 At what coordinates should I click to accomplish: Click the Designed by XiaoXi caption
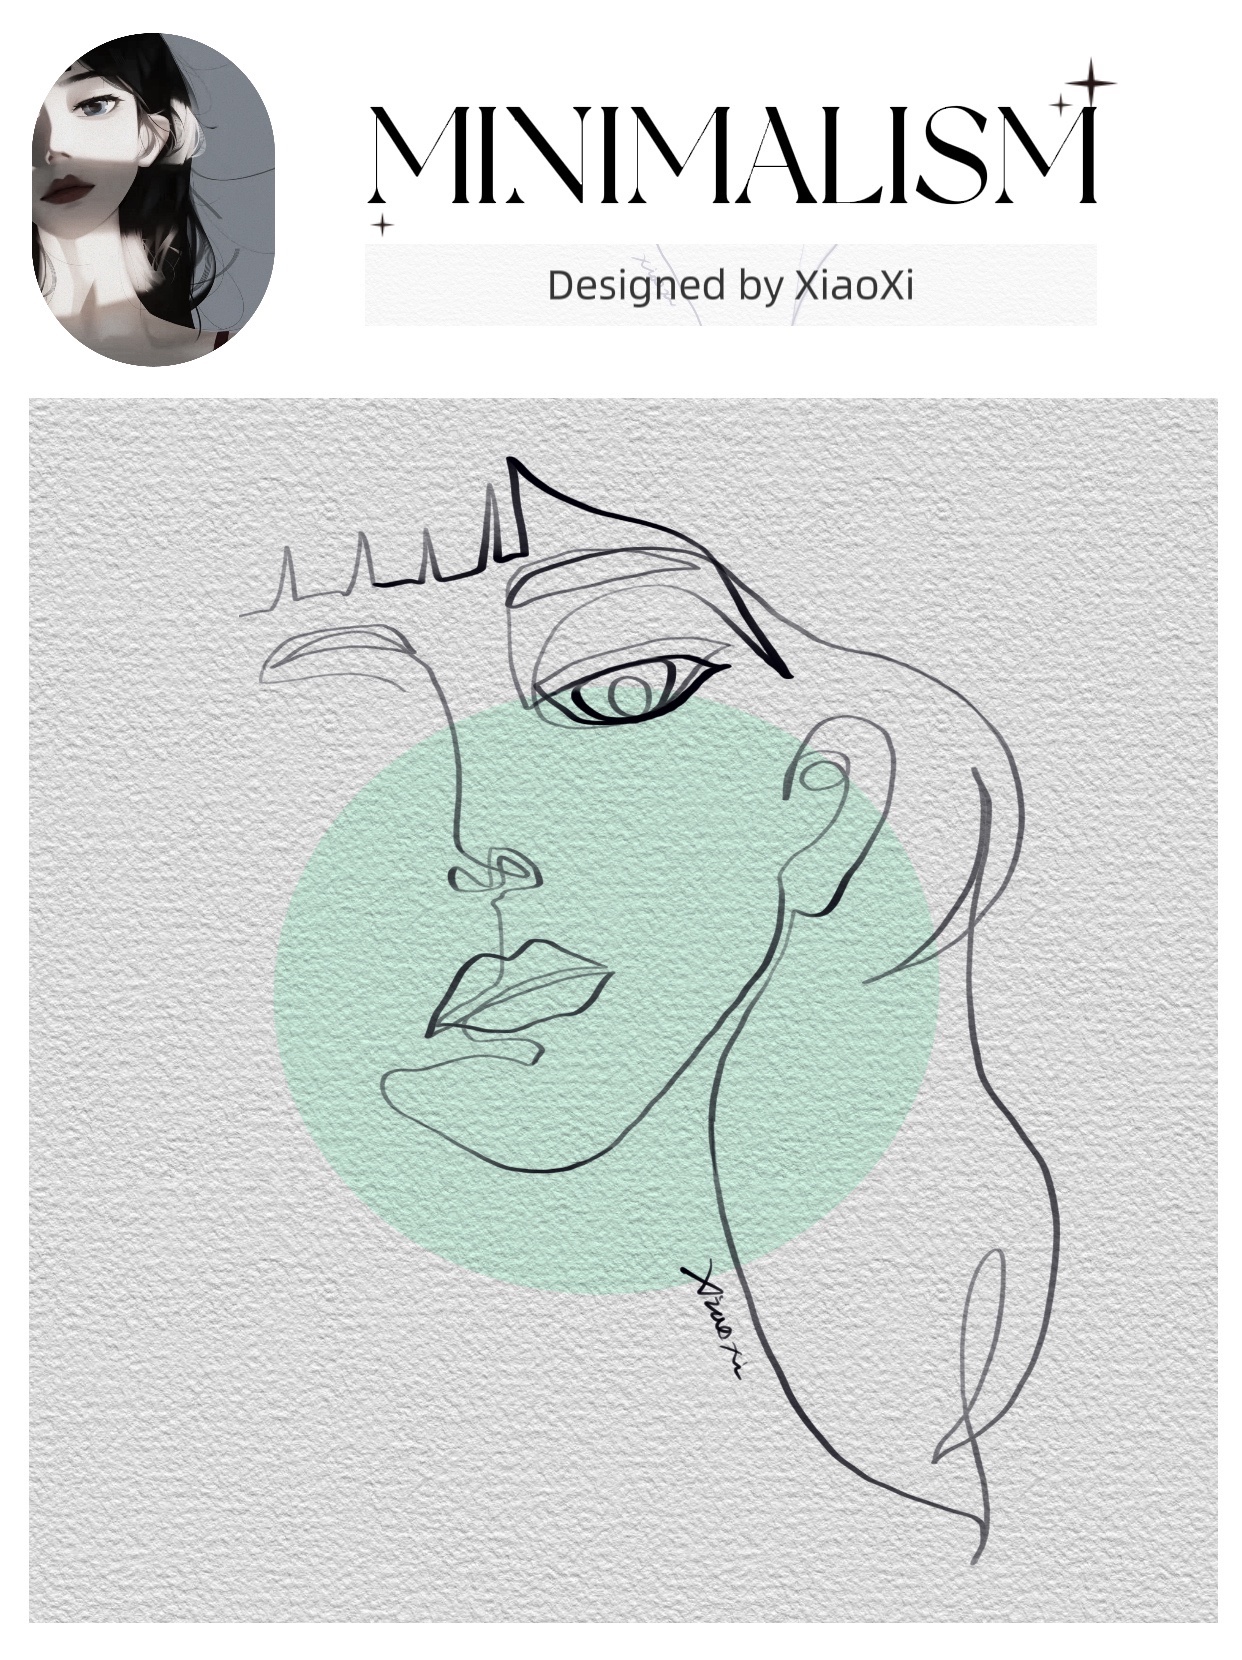pyautogui.click(x=730, y=286)
